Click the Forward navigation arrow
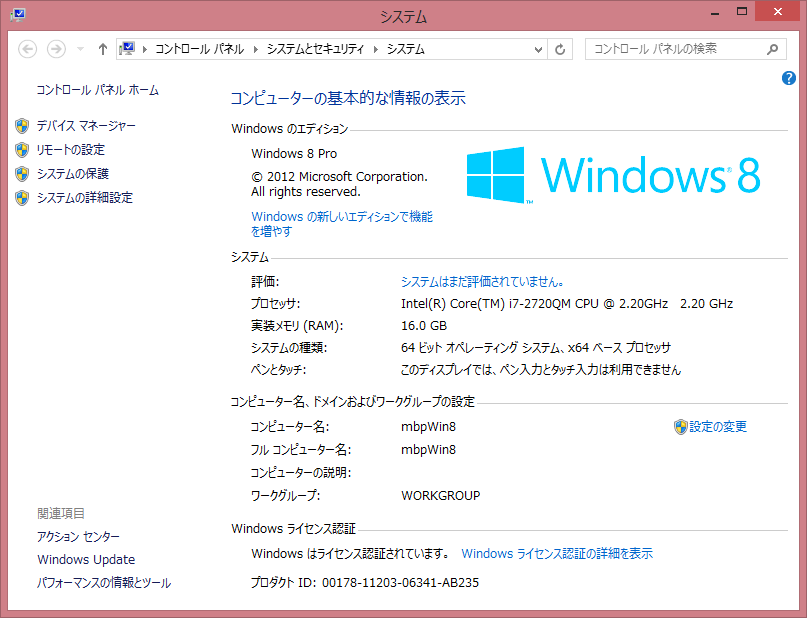The image size is (807, 618). pos(56,49)
